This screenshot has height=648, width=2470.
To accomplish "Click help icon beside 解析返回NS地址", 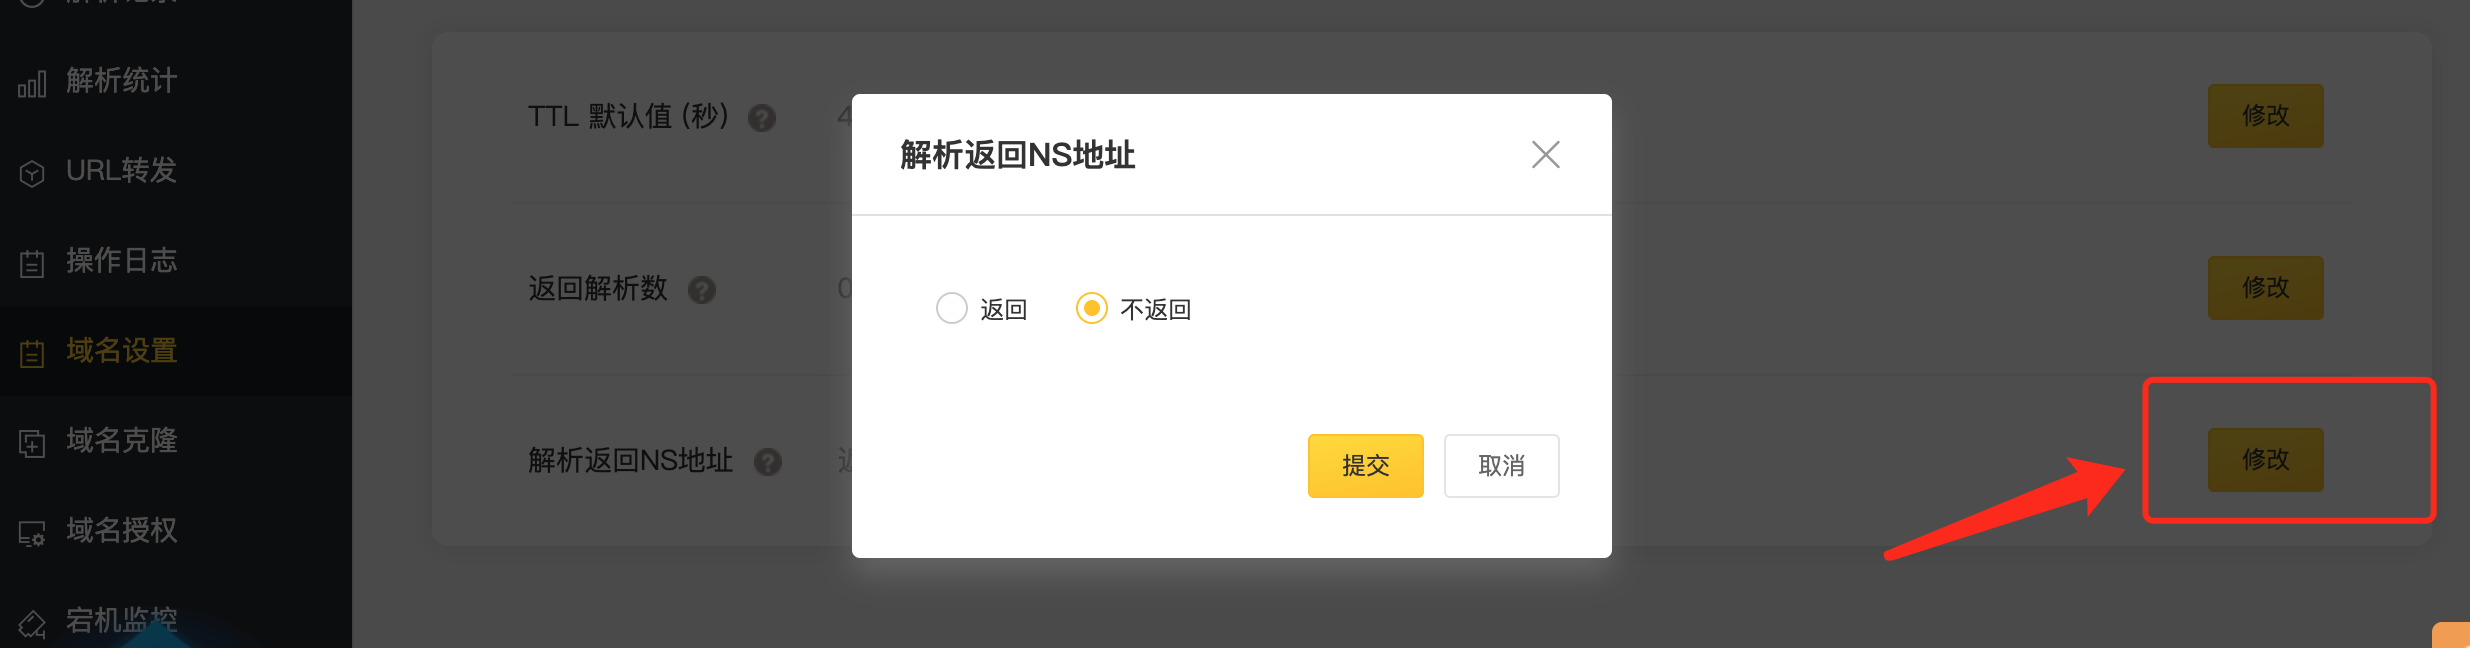I will [x=768, y=462].
